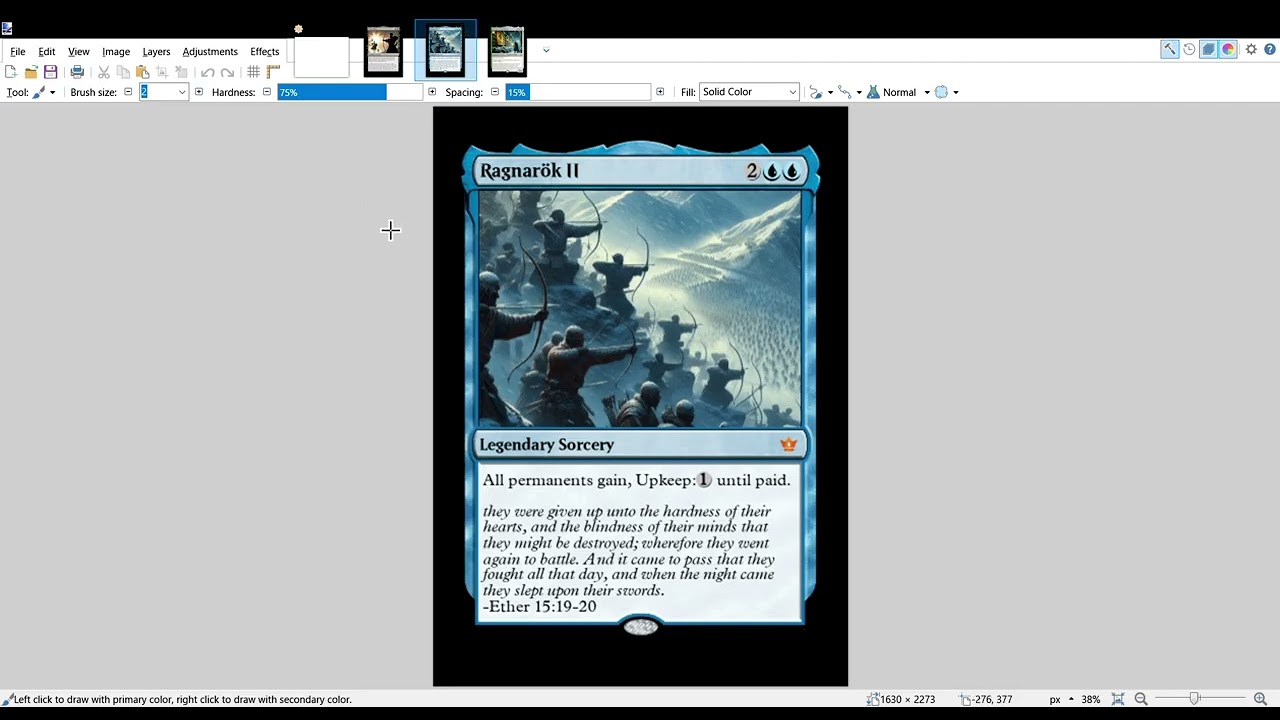This screenshot has height=720, width=1280.
Task: Open the Effects menu
Action: [265, 51]
